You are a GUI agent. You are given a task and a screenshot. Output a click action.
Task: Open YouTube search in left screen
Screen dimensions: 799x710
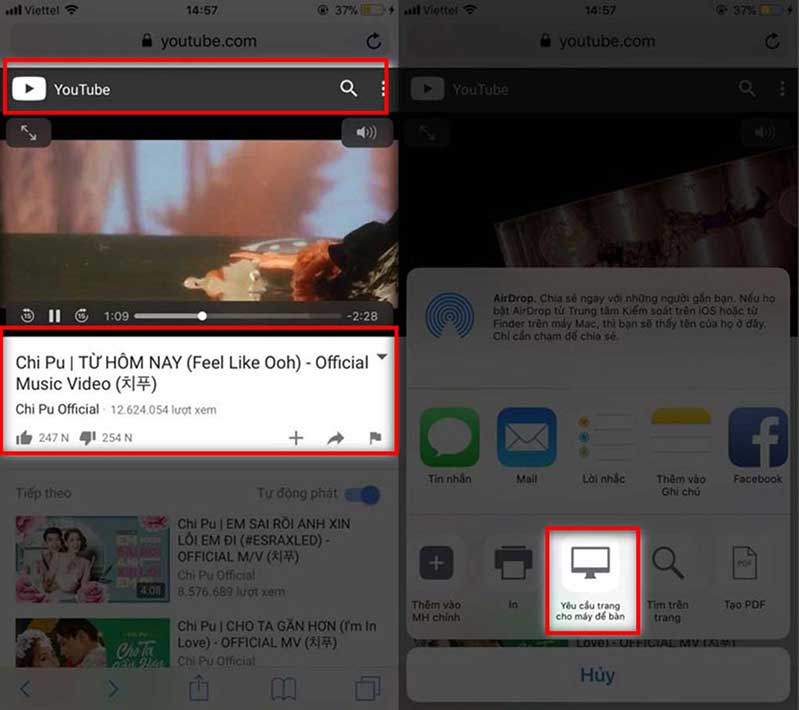(x=349, y=88)
